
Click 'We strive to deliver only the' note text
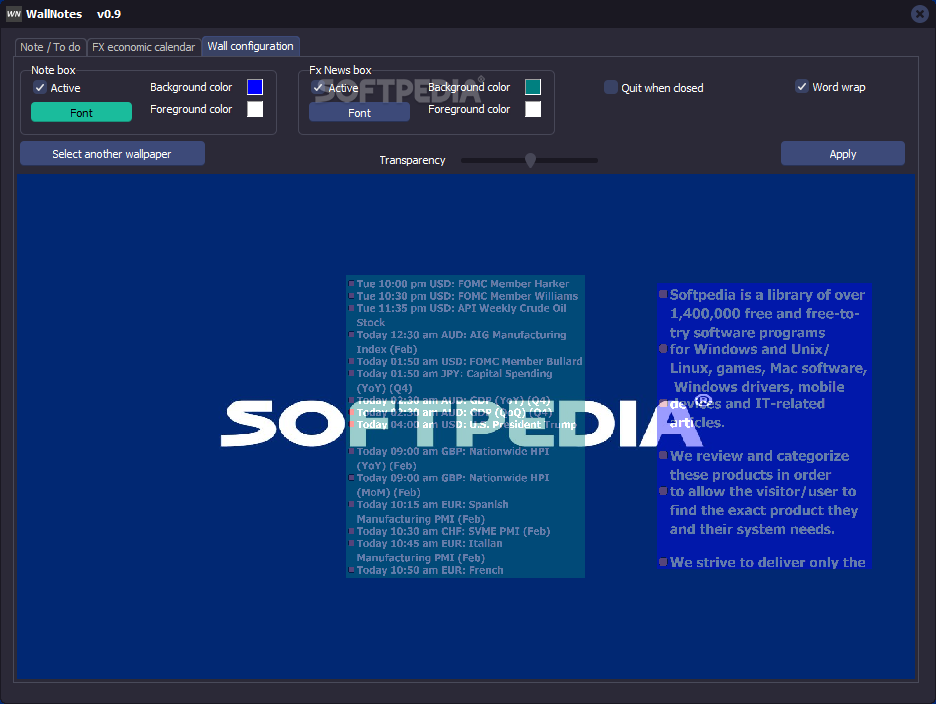pos(768,562)
